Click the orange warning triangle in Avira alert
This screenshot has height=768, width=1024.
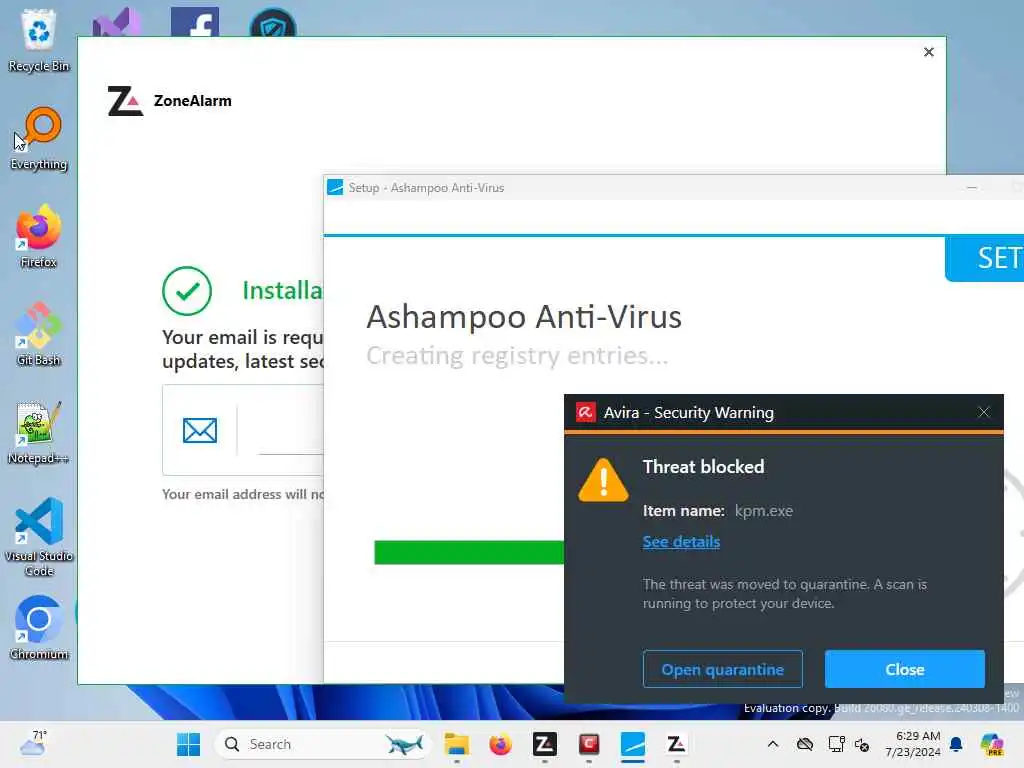603,480
